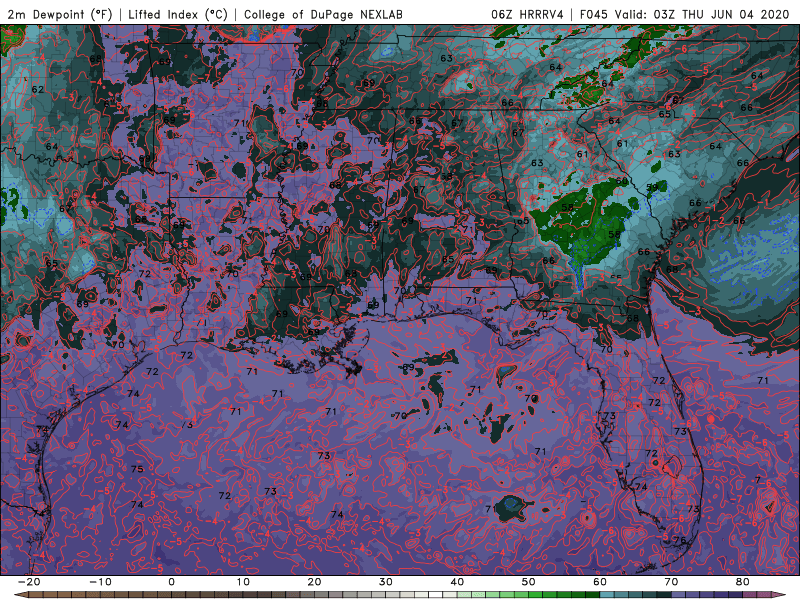
Task: Select the 'Lifted Index (°C)' header label
Action: coord(178,14)
